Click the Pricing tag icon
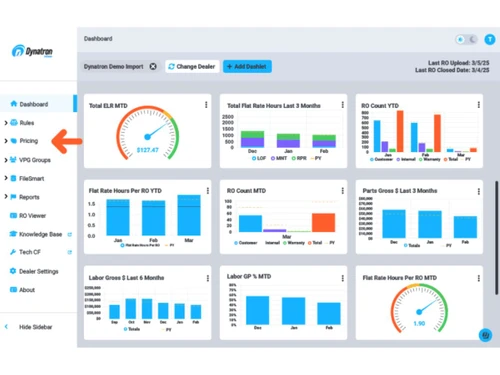The height and width of the screenshot is (375, 500). (x=14, y=141)
